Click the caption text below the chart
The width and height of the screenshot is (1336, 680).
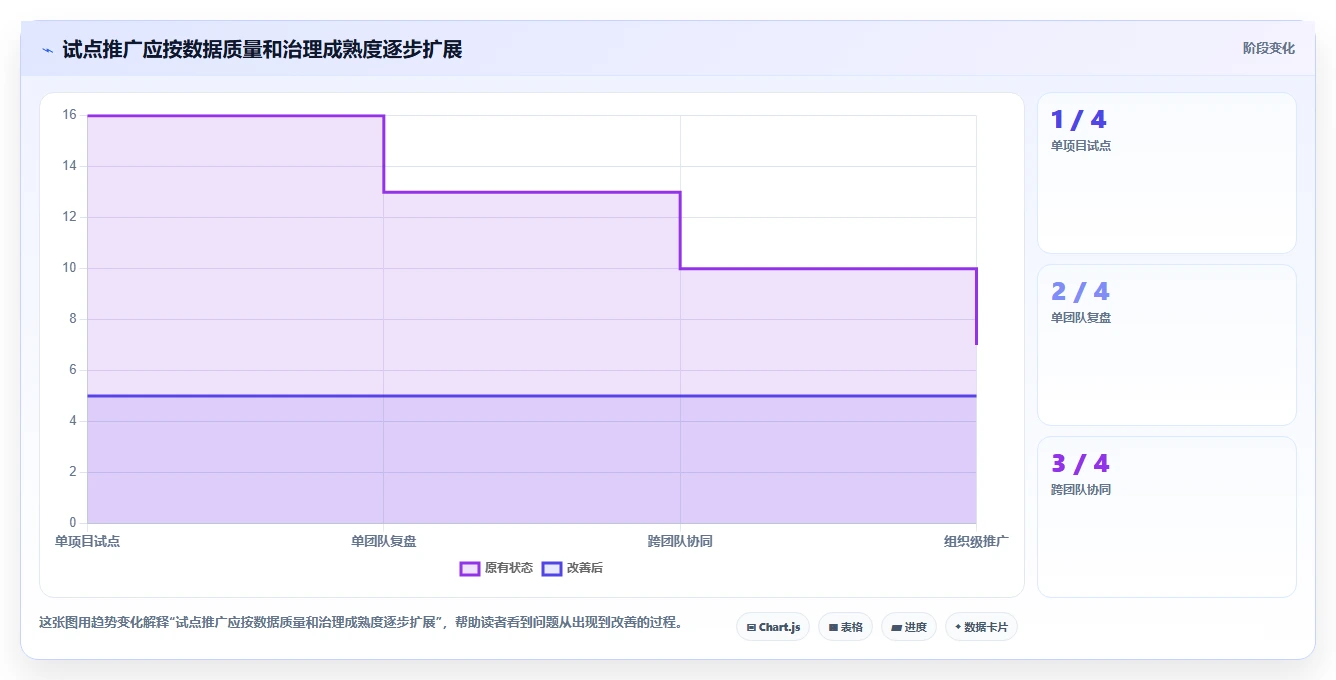click(361, 622)
